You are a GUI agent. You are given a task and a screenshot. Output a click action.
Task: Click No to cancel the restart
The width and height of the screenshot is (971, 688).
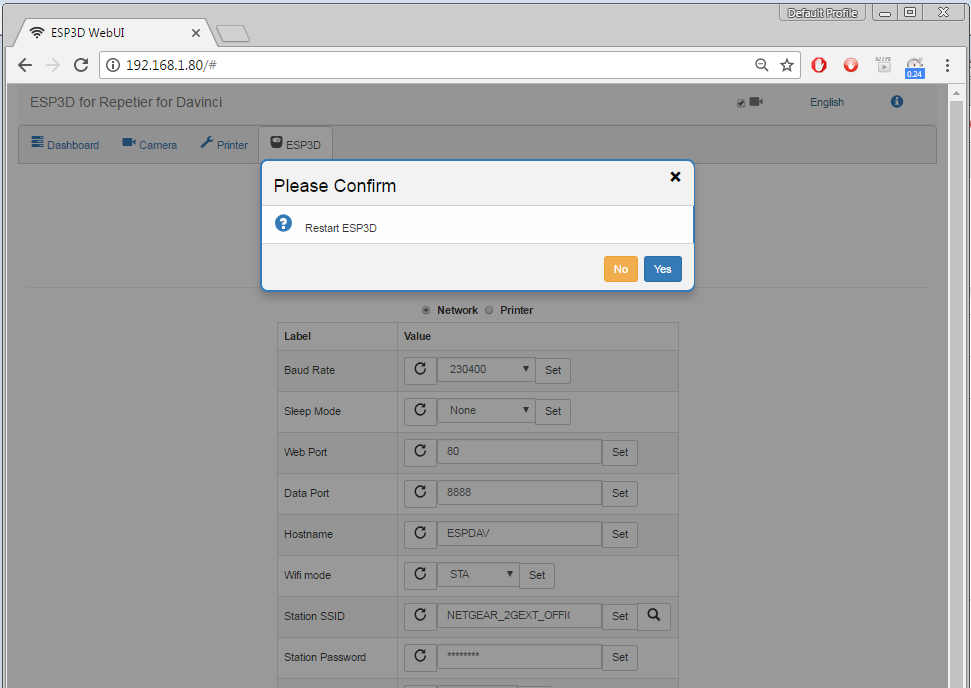(620, 269)
